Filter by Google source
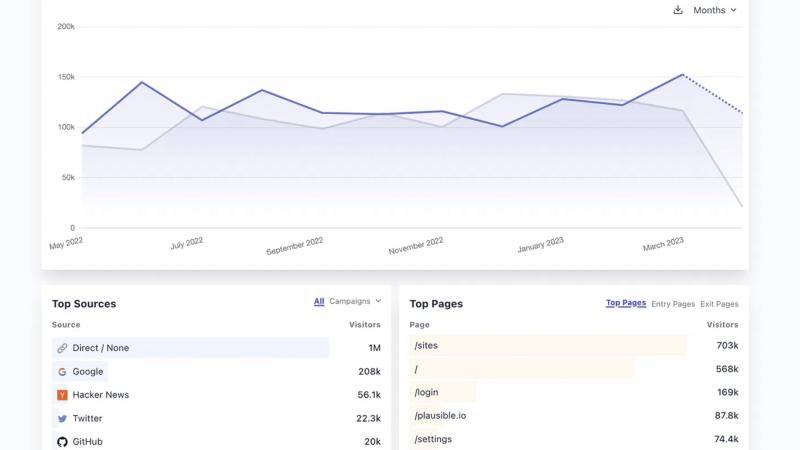The image size is (800, 450). [88, 371]
